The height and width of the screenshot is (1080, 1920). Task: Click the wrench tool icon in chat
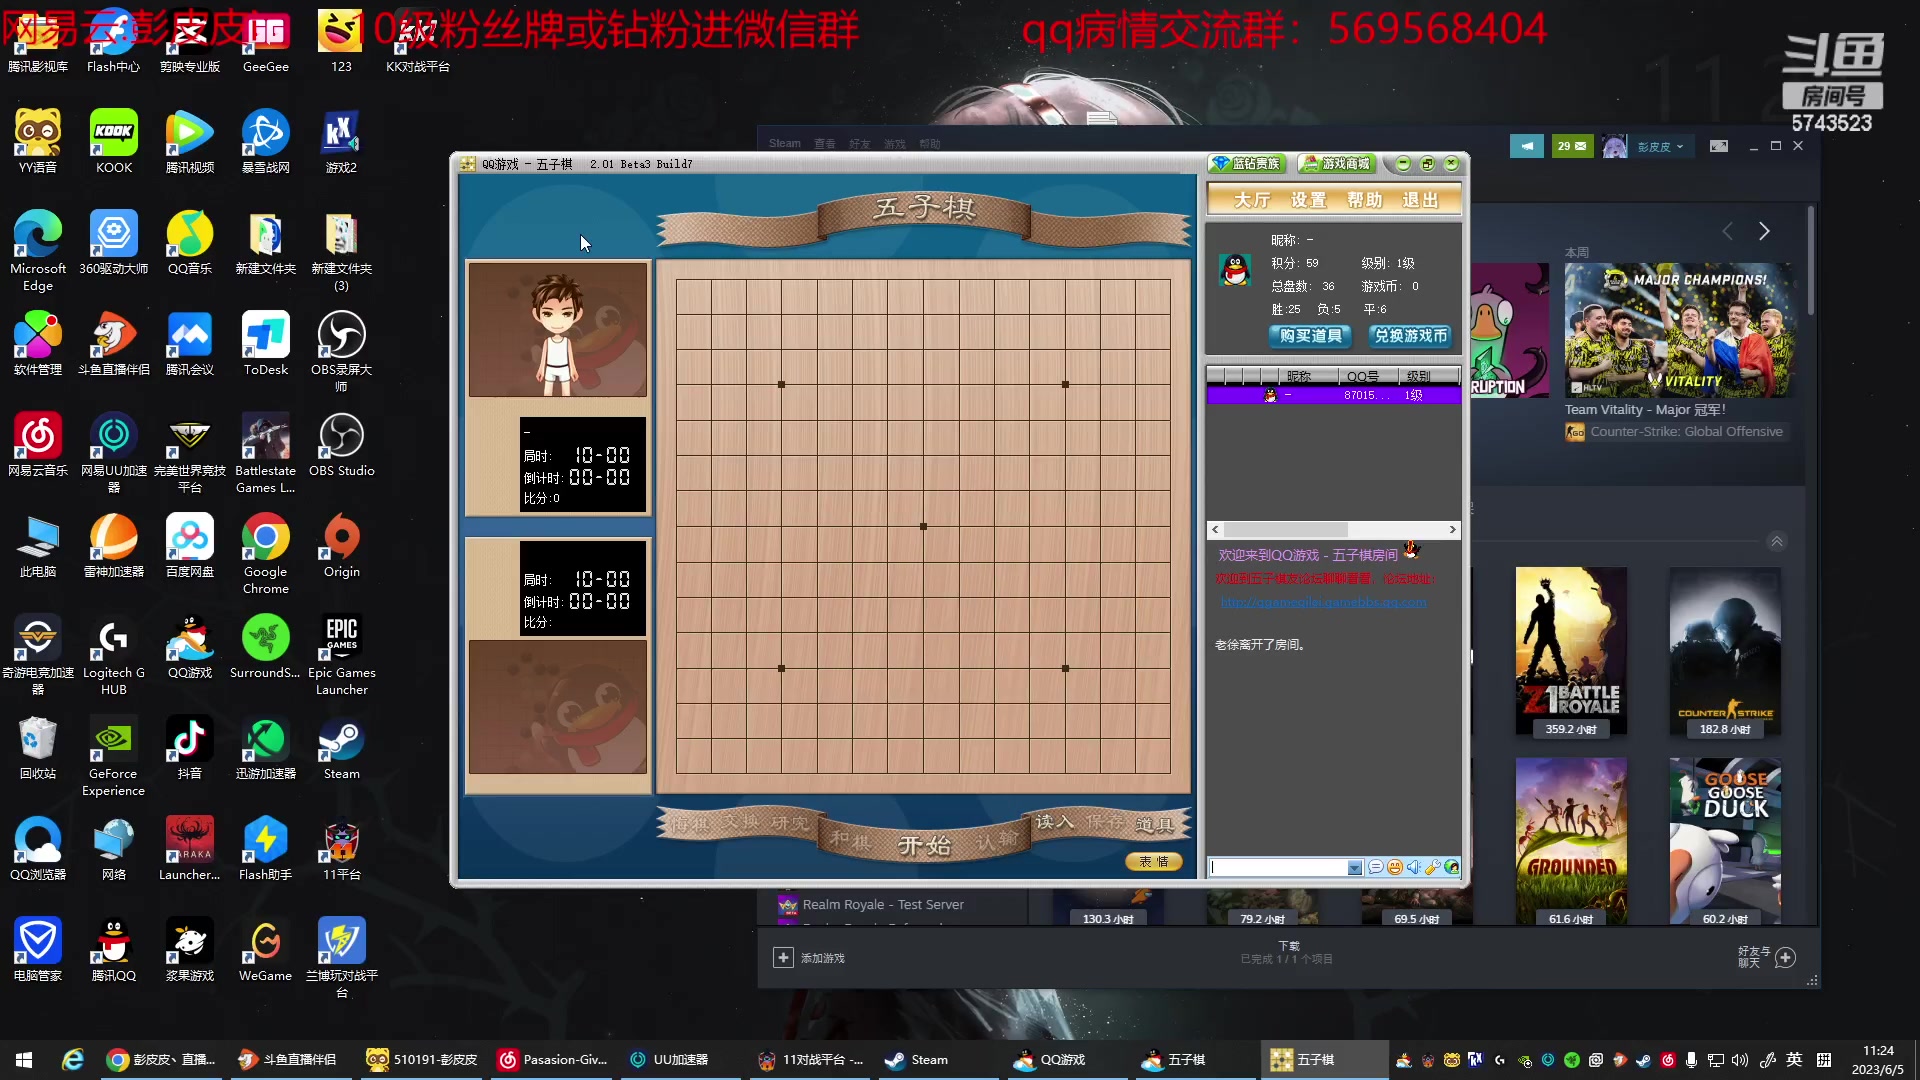pyautogui.click(x=1433, y=867)
